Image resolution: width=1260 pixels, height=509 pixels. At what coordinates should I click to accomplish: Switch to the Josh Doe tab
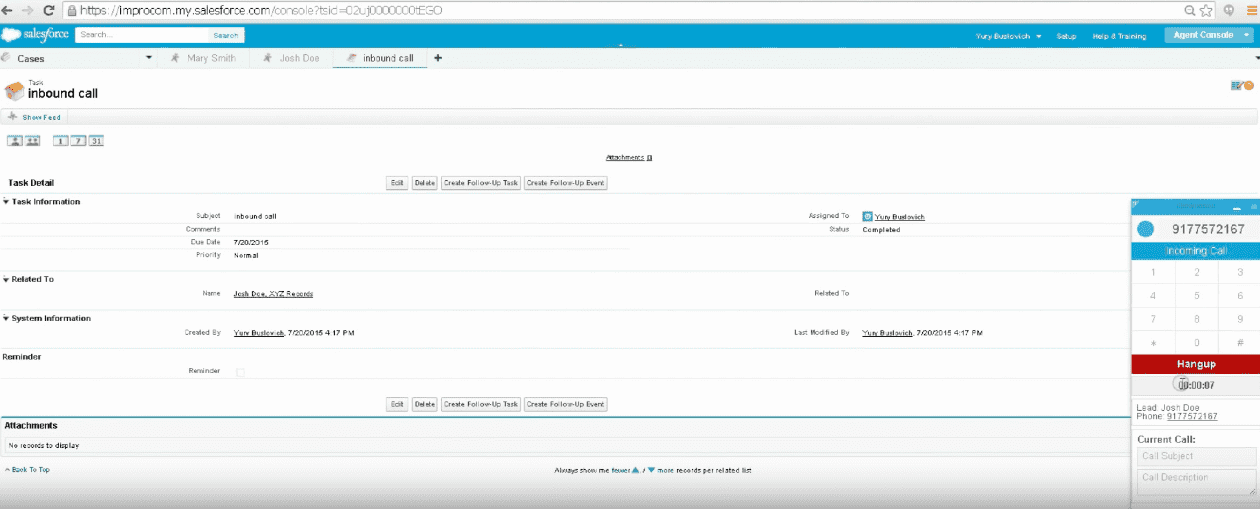point(298,58)
